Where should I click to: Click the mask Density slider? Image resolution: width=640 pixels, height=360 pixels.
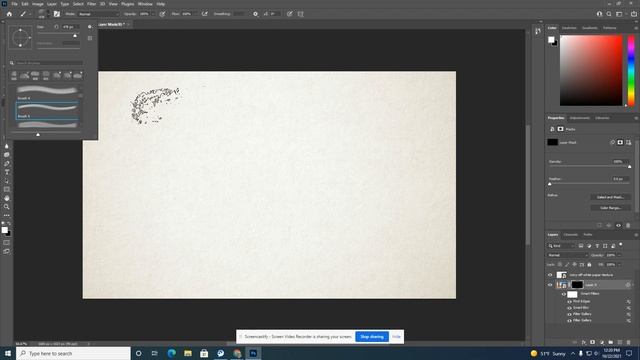589,167
